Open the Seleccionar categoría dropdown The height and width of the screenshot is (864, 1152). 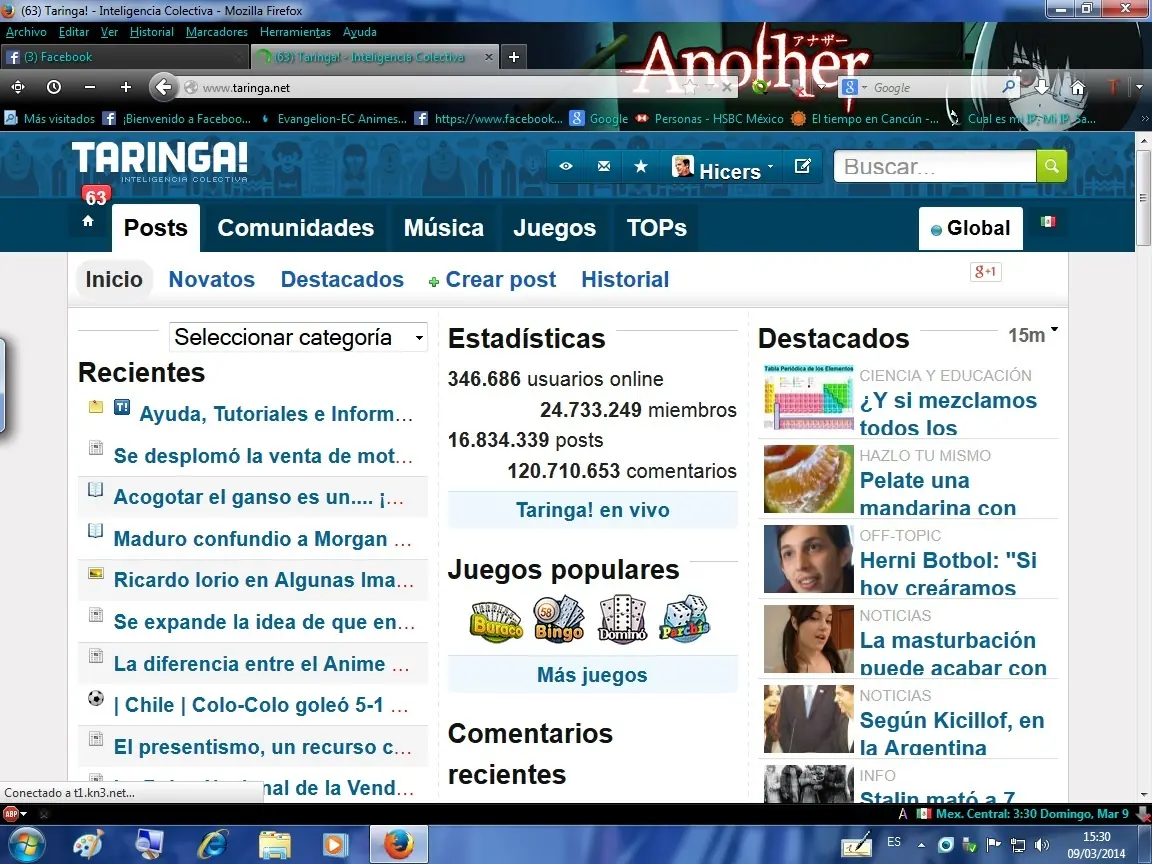(x=297, y=337)
